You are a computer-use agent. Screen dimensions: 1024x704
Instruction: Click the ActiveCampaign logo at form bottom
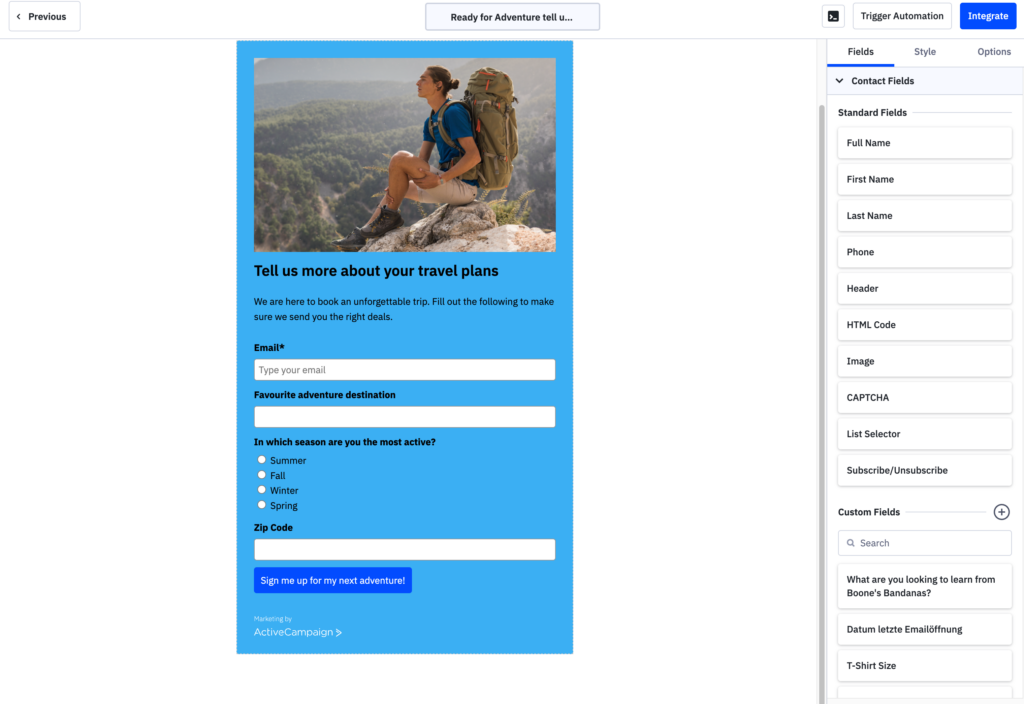296,632
